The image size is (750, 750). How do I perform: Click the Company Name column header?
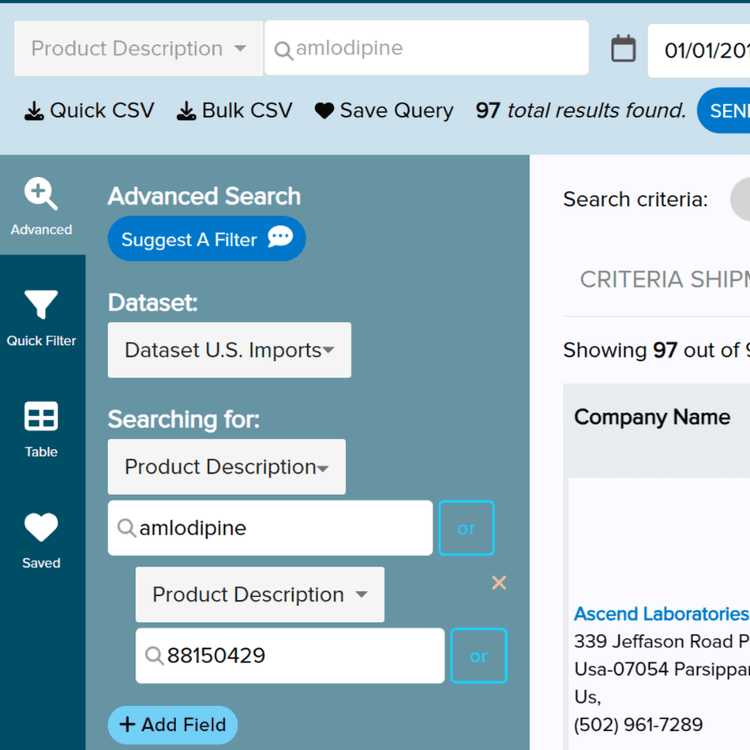coord(652,417)
